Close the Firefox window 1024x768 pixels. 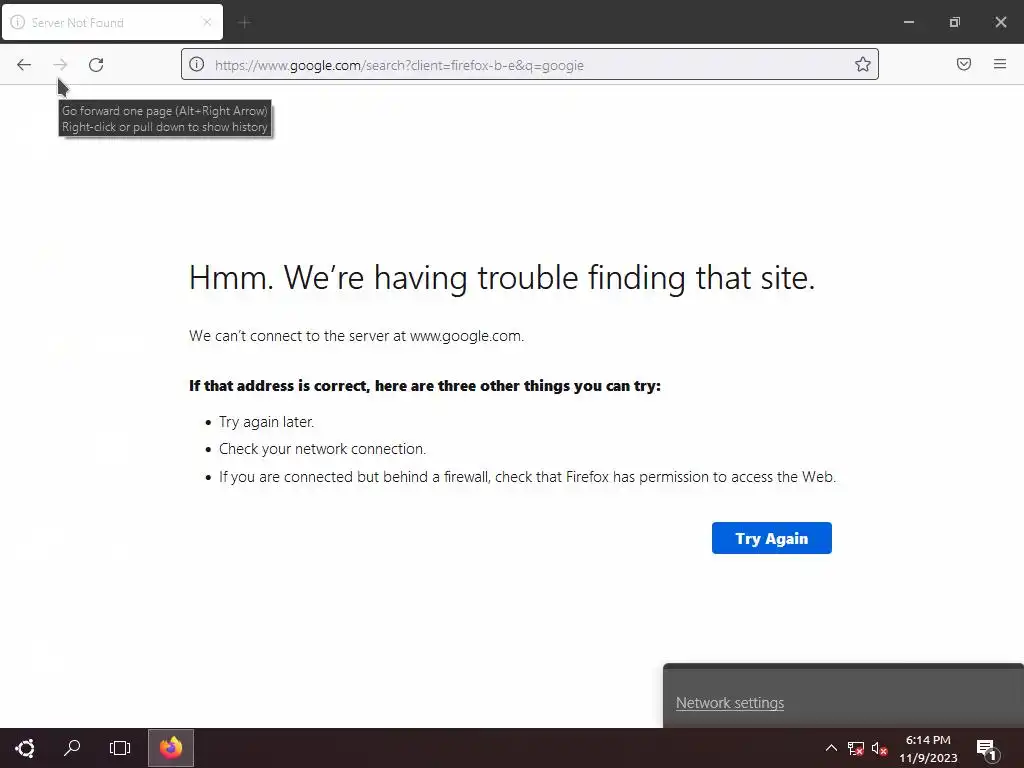[1000, 22]
